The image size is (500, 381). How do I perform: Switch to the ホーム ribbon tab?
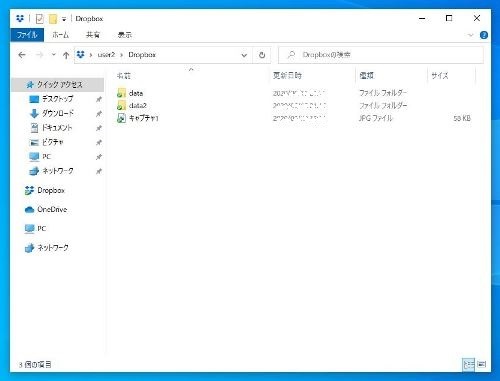pyautogui.click(x=60, y=35)
